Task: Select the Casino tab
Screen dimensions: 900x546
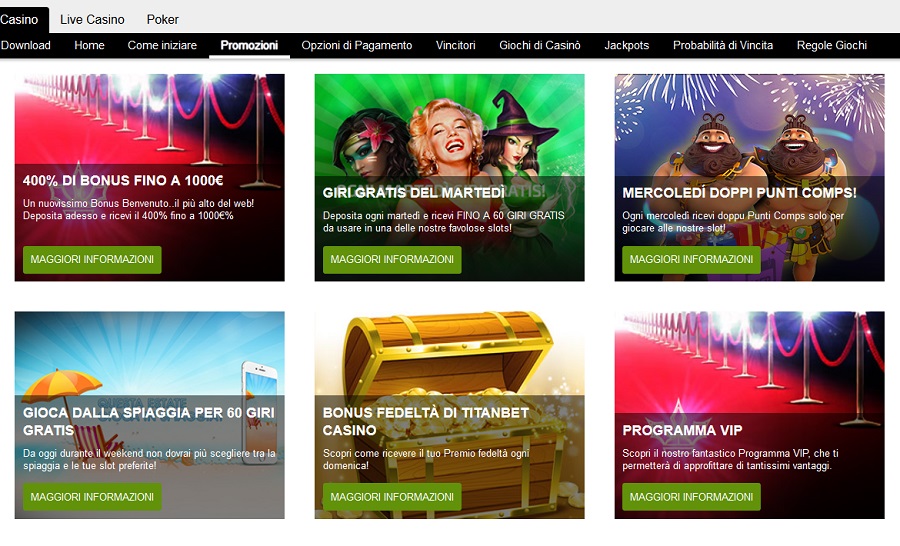Action: tap(20, 20)
